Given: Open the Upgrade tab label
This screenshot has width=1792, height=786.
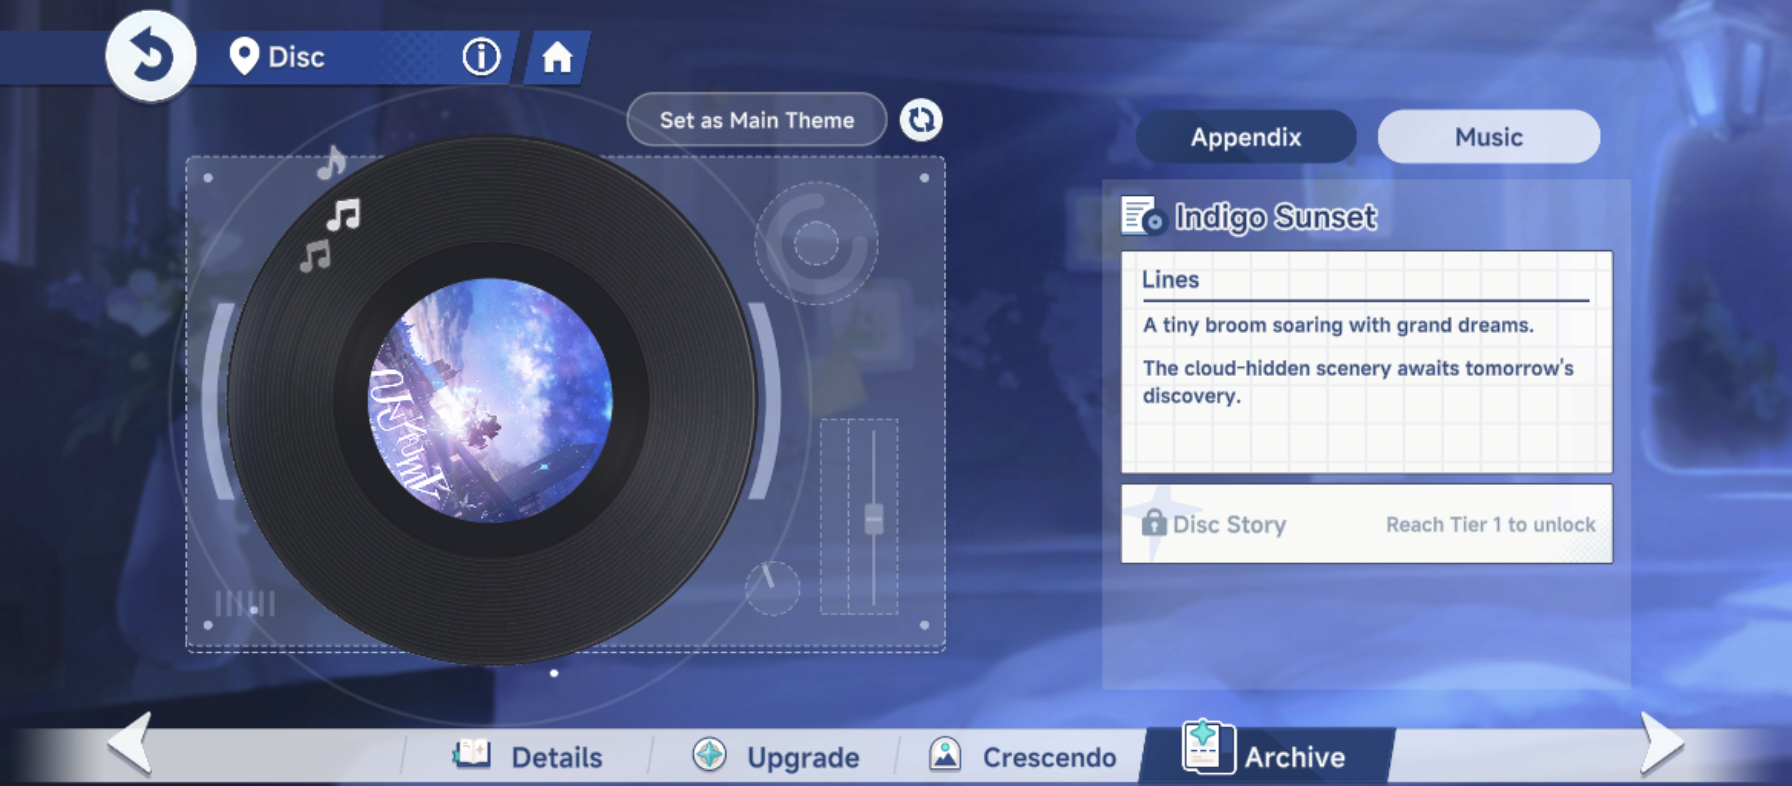Looking at the screenshot, I should pyautogui.click(x=803, y=758).
